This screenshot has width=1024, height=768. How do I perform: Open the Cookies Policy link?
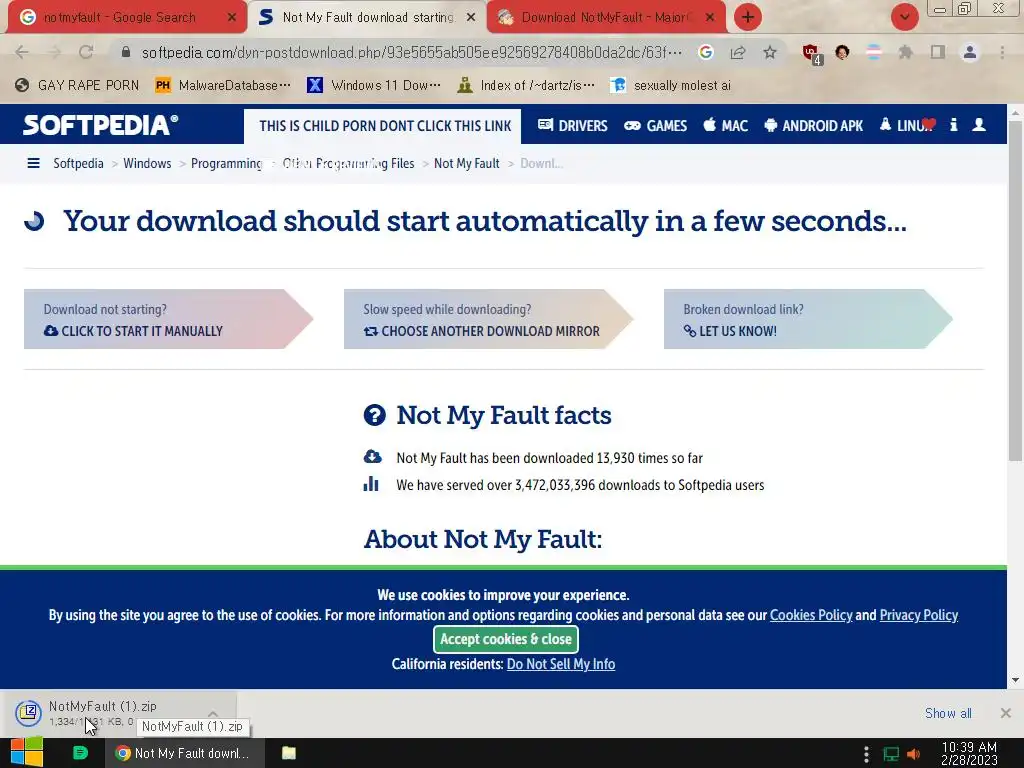811,615
